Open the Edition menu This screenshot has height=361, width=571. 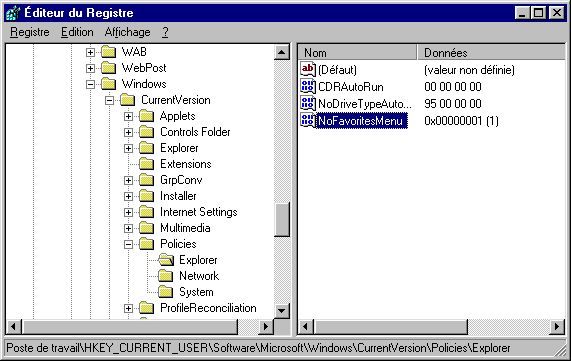[77, 32]
